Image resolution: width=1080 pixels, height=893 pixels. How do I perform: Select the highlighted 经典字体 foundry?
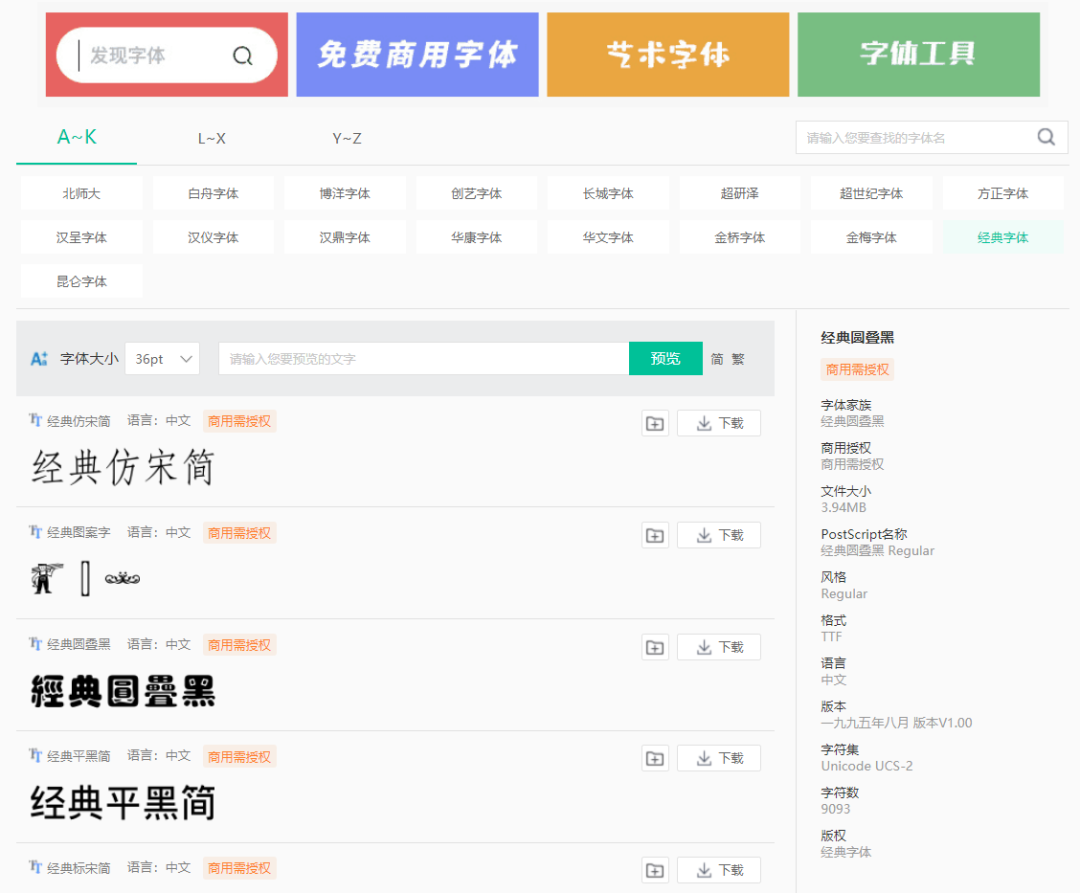point(1003,238)
